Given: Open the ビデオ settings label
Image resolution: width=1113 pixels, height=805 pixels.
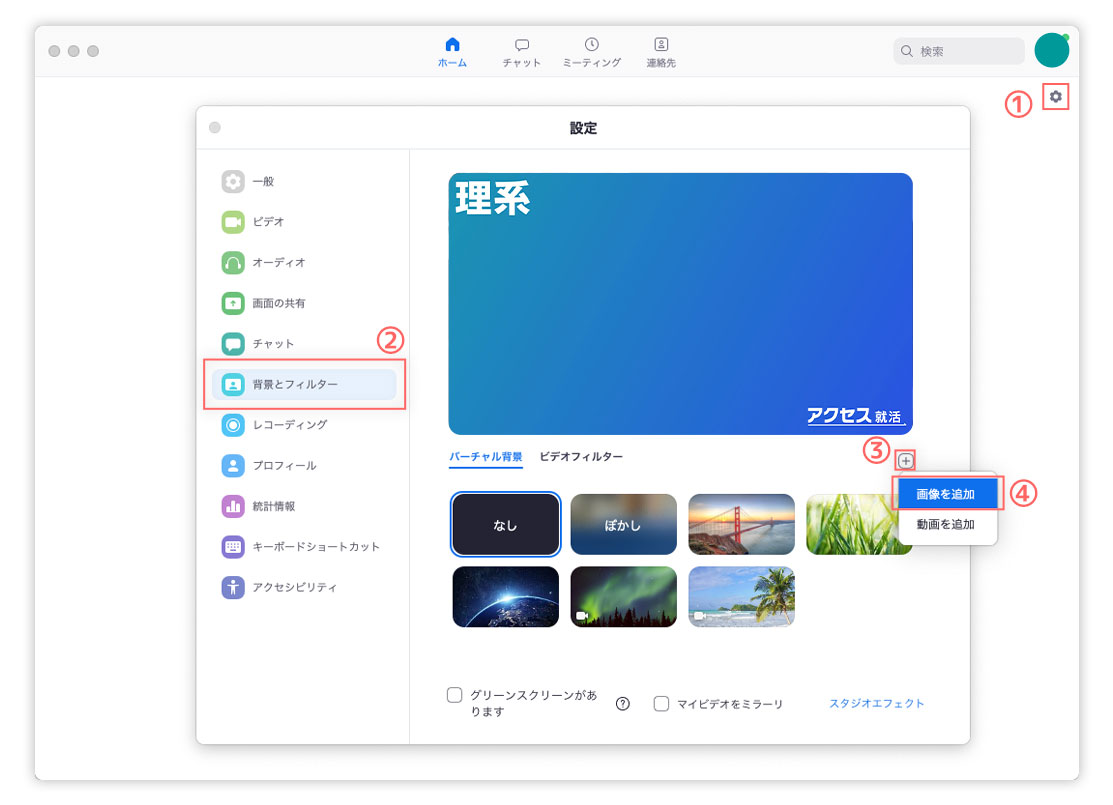Looking at the screenshot, I should [268, 222].
